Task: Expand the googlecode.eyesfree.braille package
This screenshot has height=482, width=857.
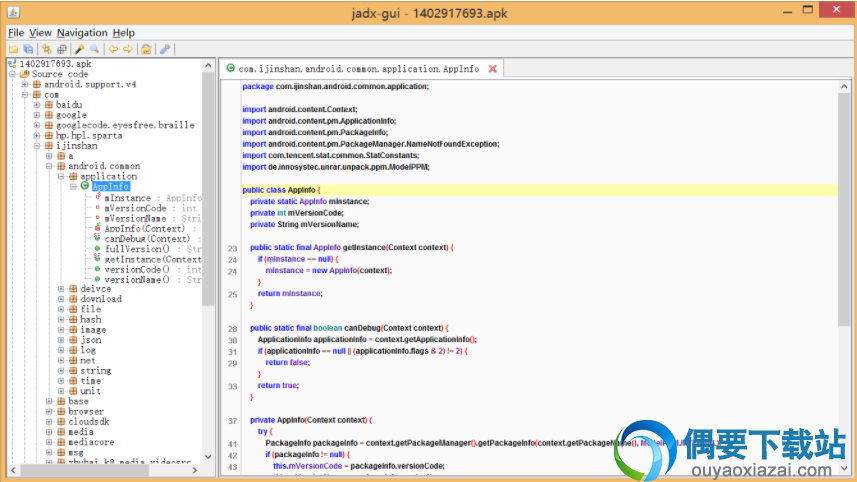Action: (37, 125)
